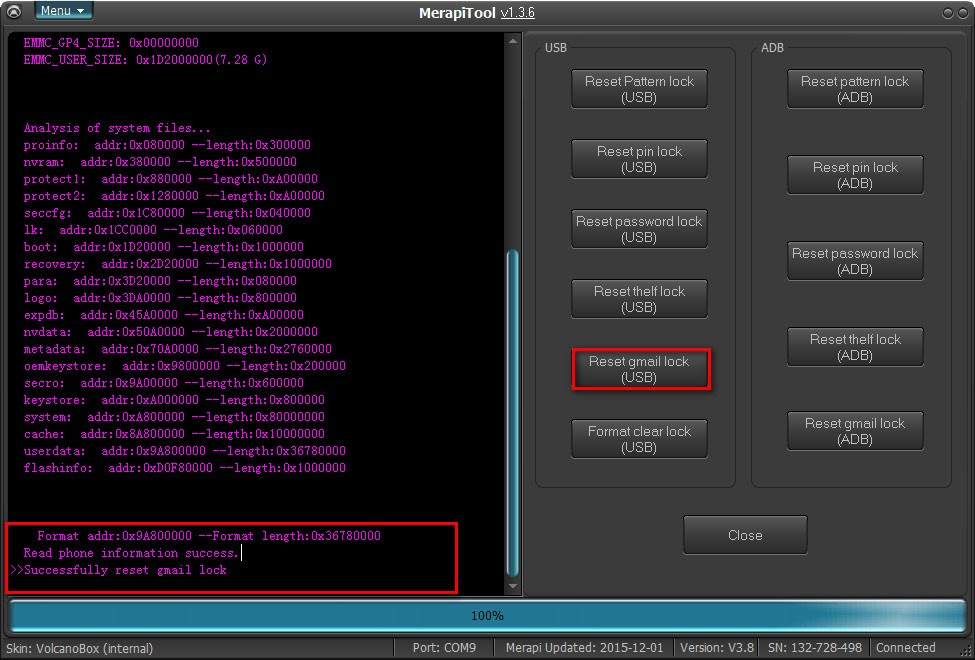The height and width of the screenshot is (660, 975).
Task: Click the minimize circle in title bar
Action: pos(947,12)
